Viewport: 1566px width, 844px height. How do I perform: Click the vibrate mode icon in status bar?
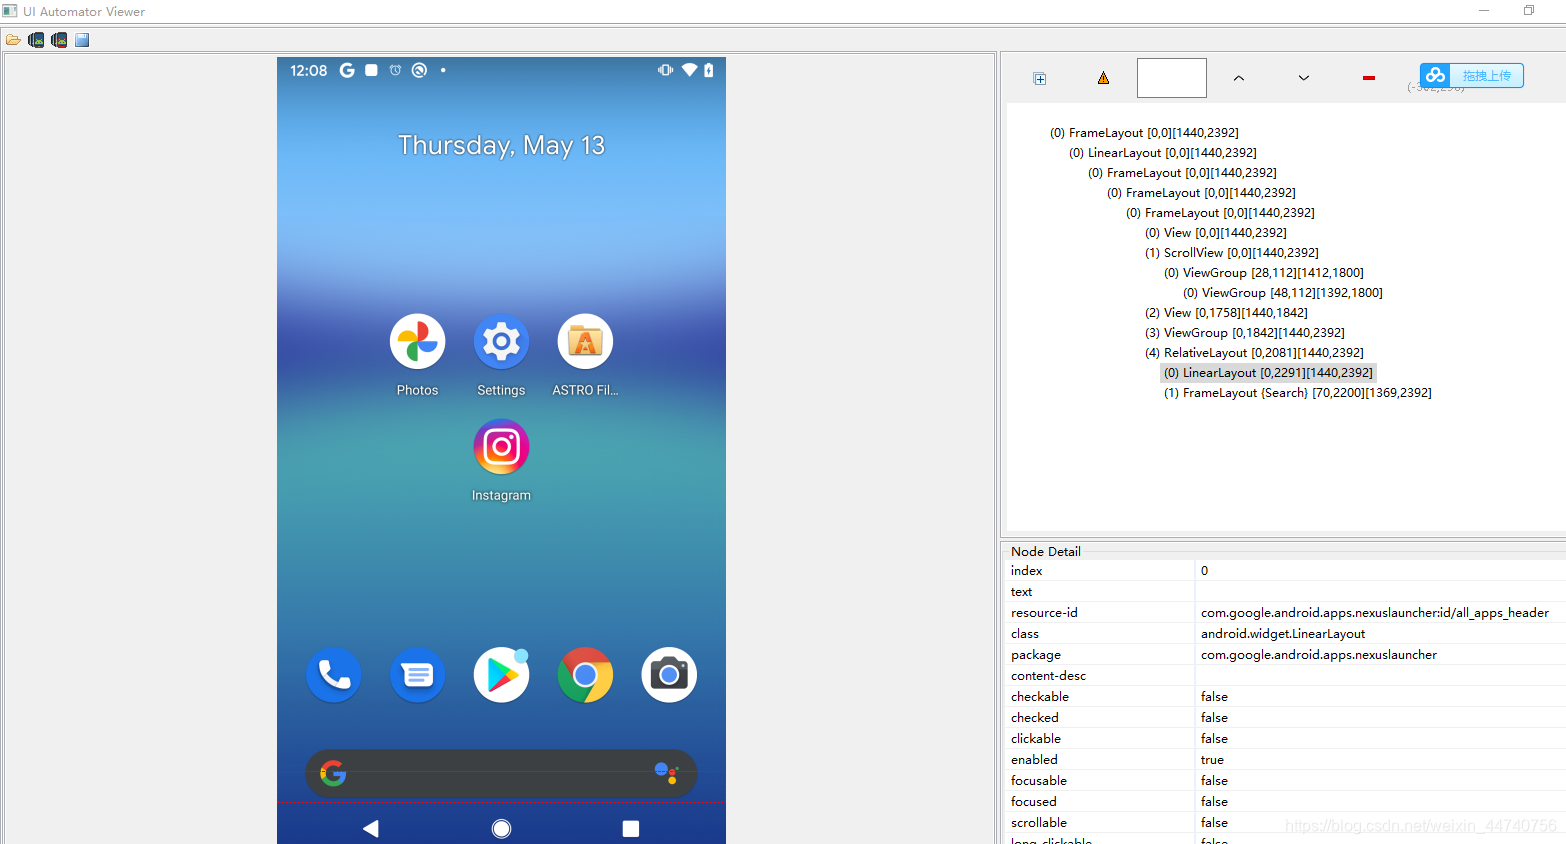[665, 70]
